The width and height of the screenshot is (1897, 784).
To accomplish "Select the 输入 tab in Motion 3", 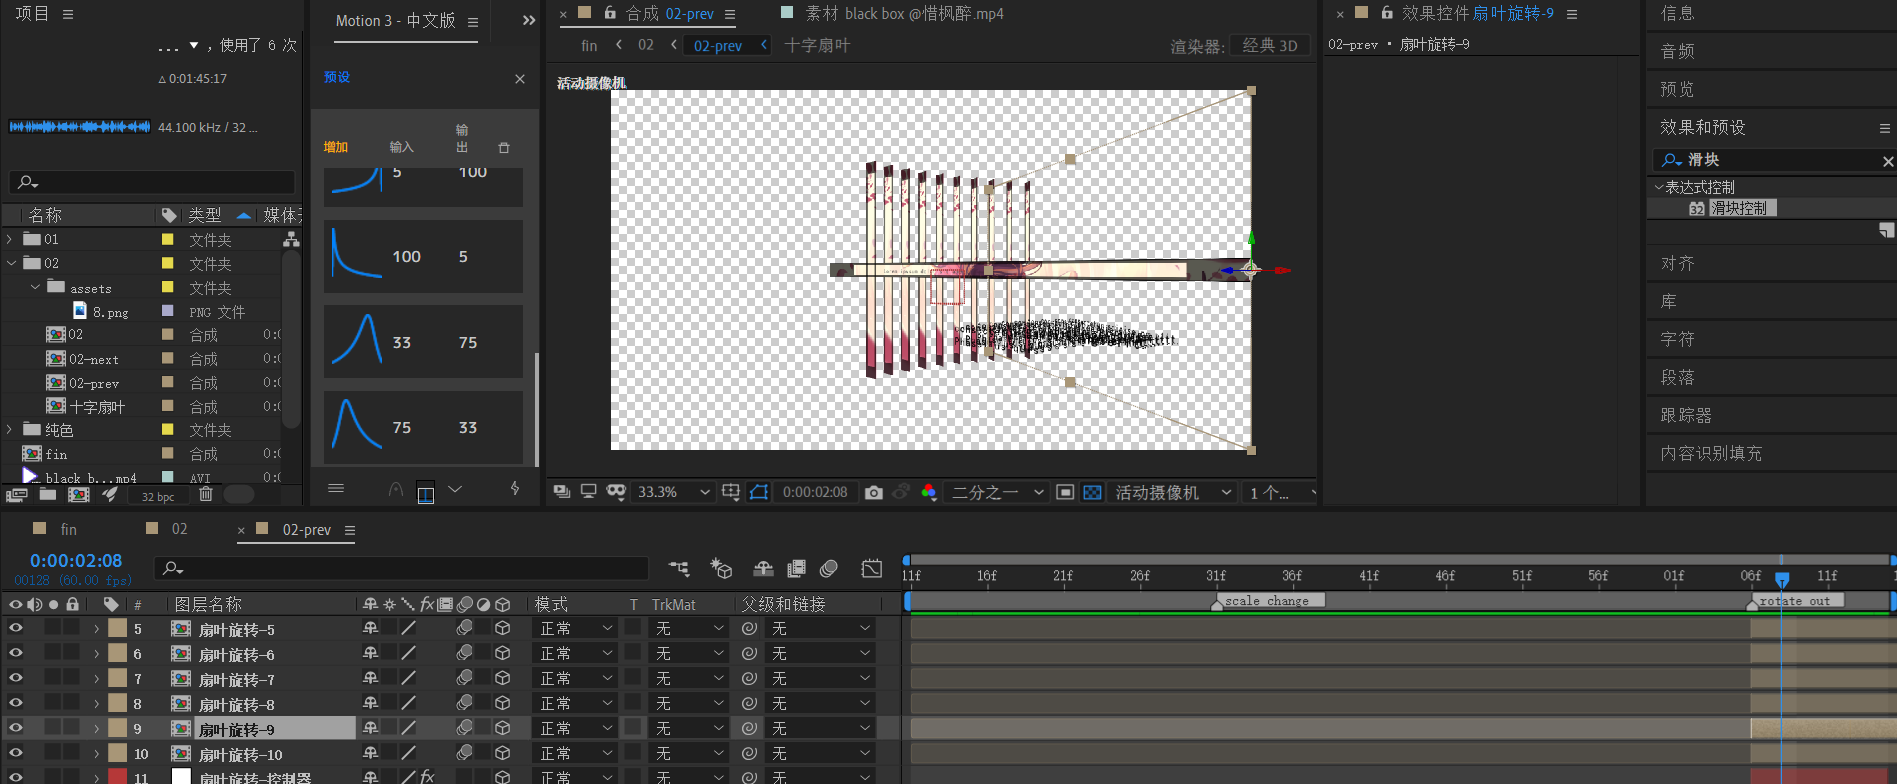I will pyautogui.click(x=401, y=147).
